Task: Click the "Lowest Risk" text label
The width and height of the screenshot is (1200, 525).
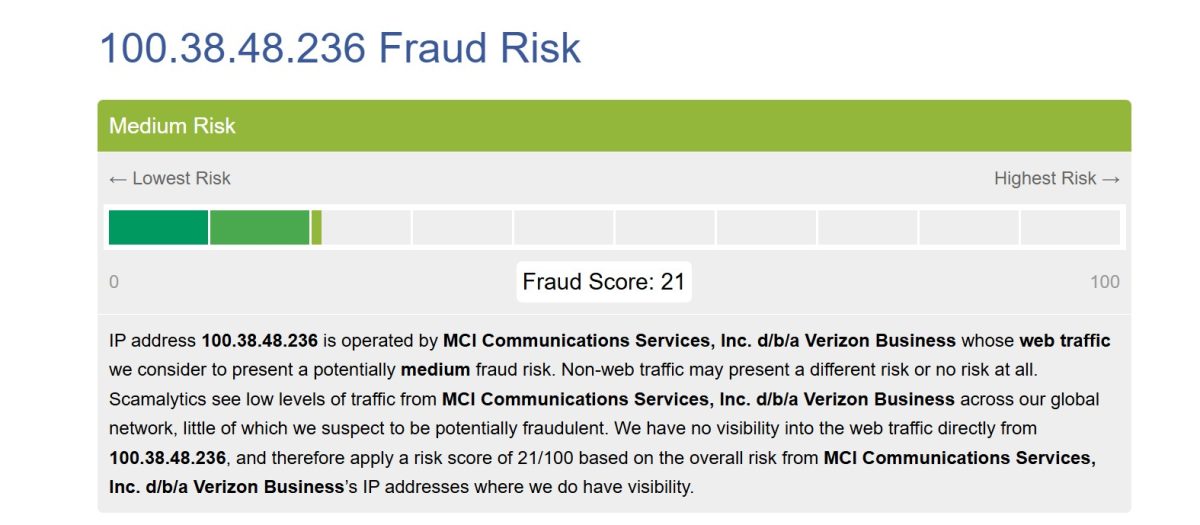Action: (181, 179)
